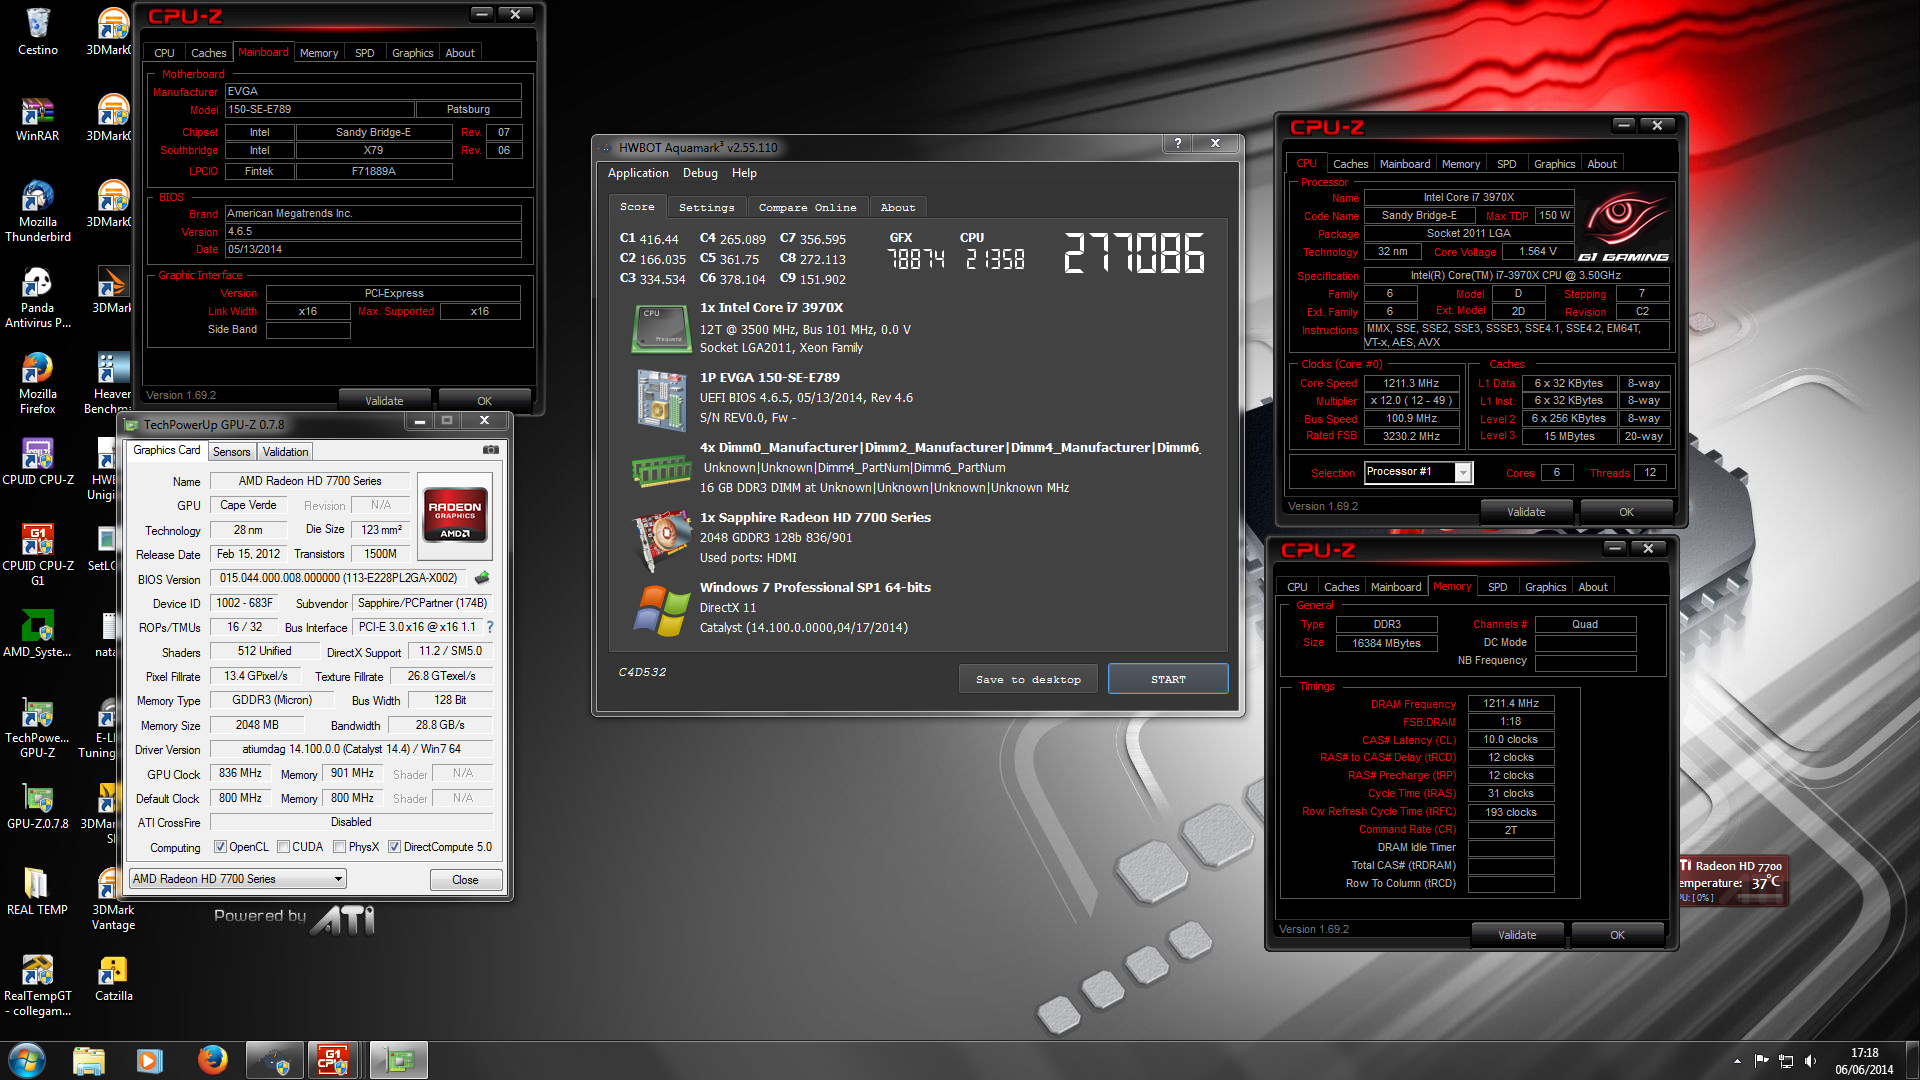Open the Mozilla Thunderbird desktop icon
1920x1080 pixels.
tap(38, 211)
